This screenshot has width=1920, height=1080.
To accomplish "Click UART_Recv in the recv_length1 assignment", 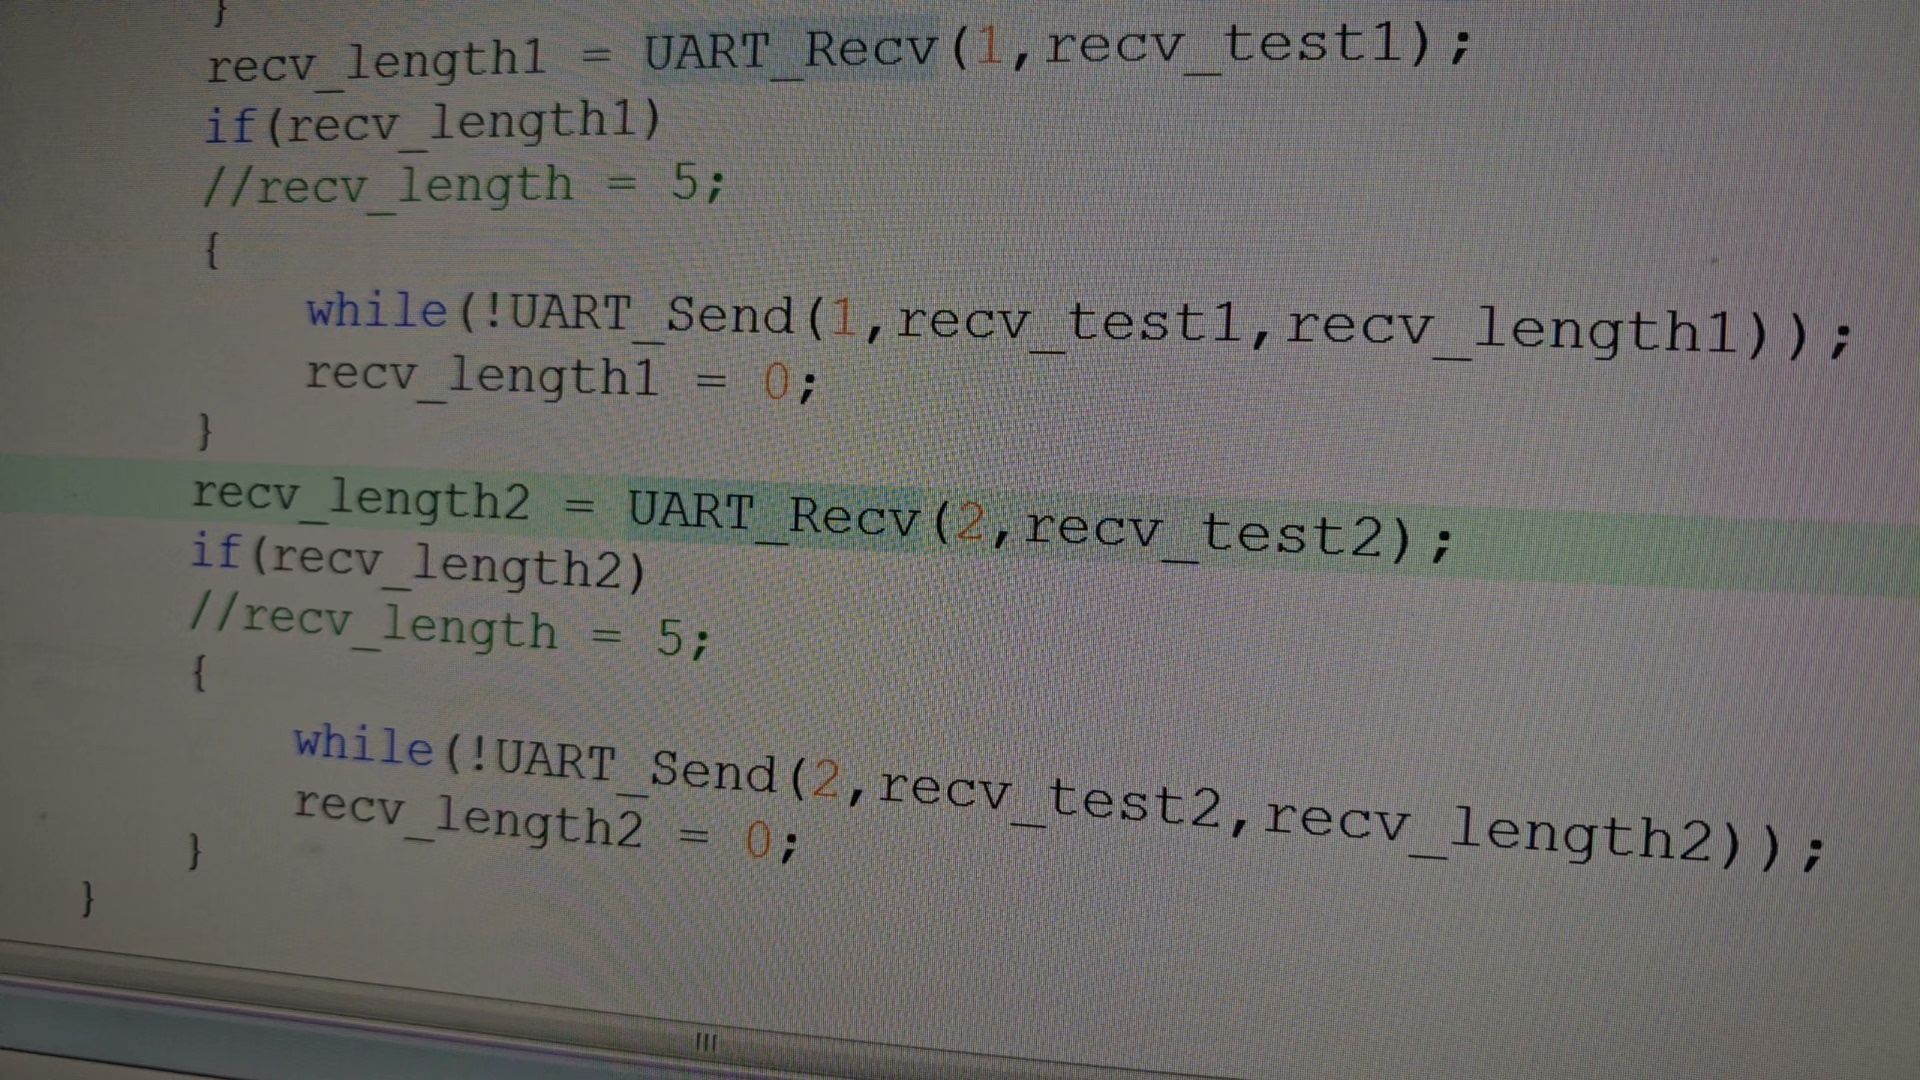I will (790, 50).
